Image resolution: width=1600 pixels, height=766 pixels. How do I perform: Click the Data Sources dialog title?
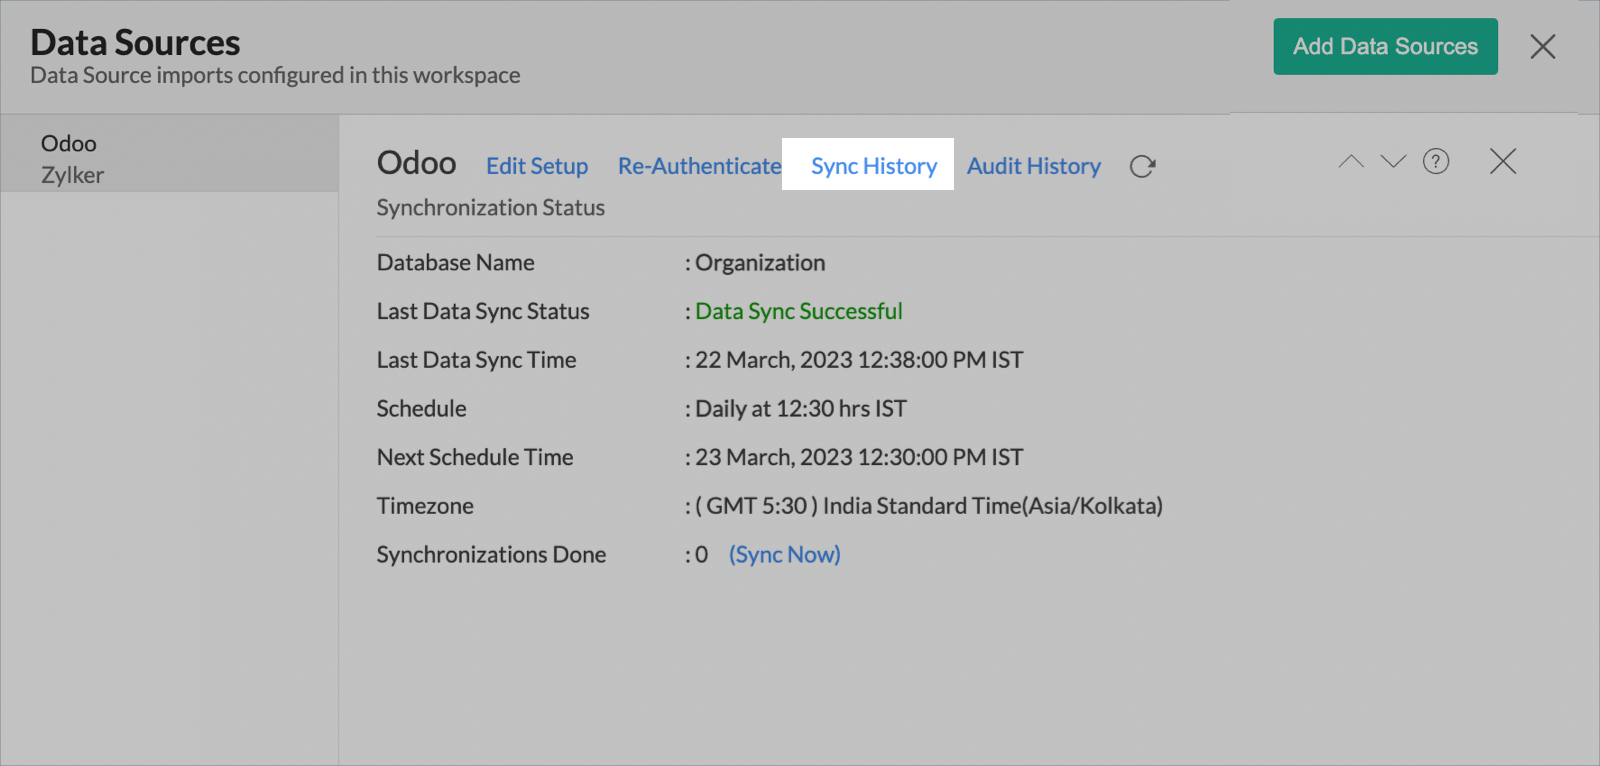point(135,43)
